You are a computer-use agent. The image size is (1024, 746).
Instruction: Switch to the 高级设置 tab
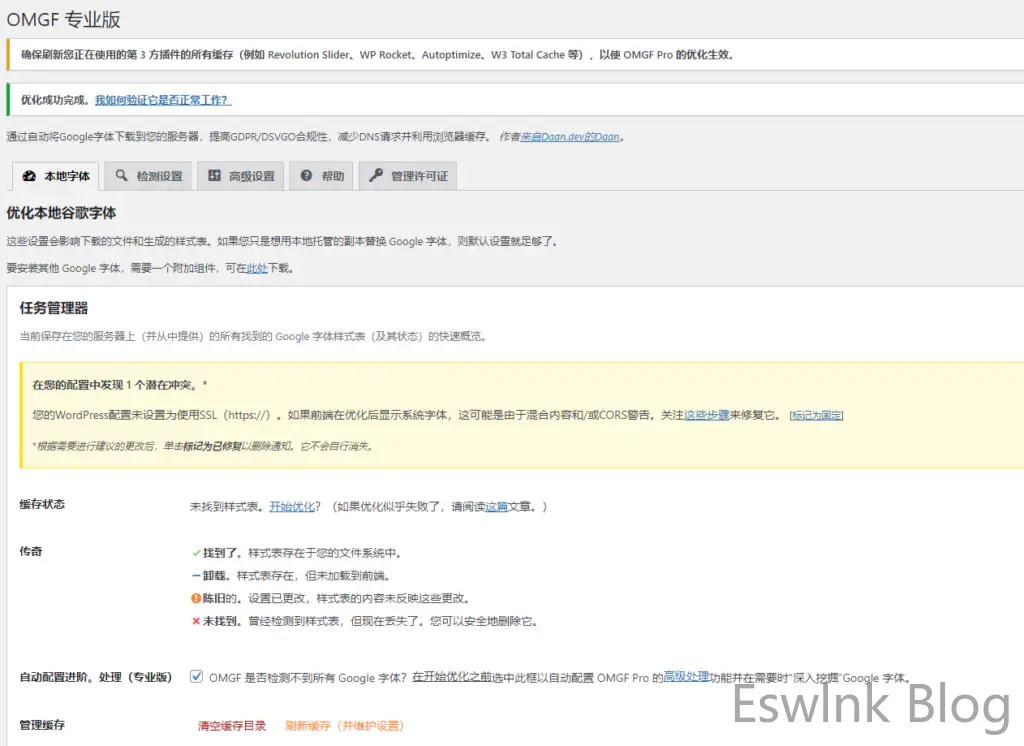point(241,176)
